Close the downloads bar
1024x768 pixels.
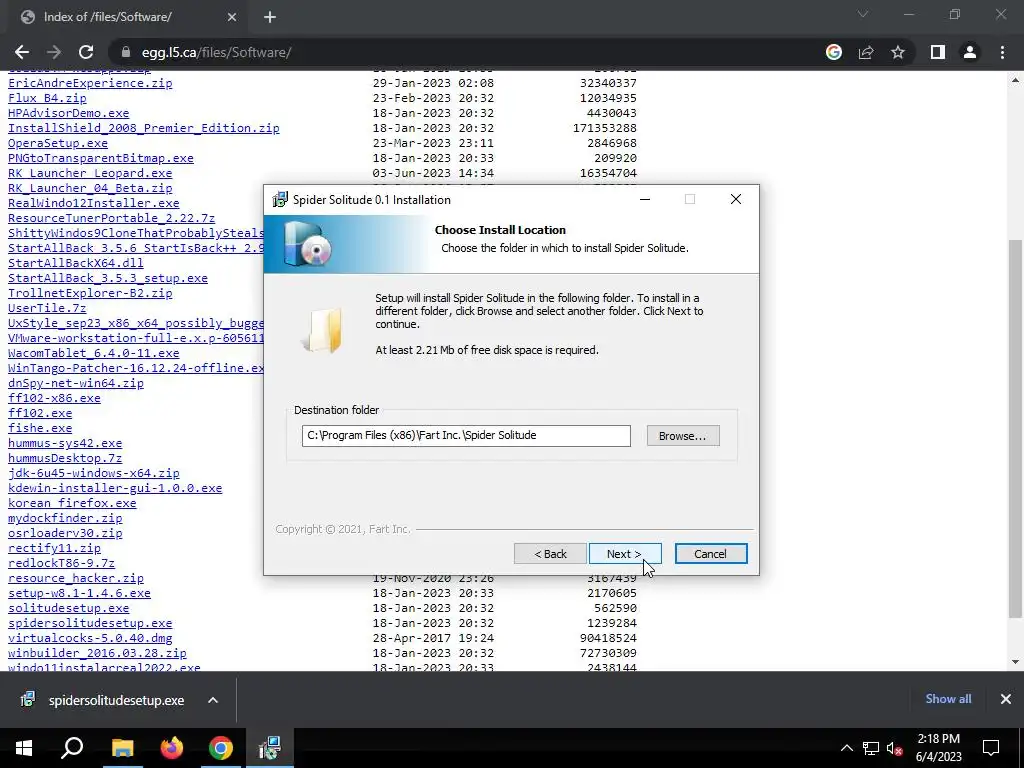point(1006,699)
